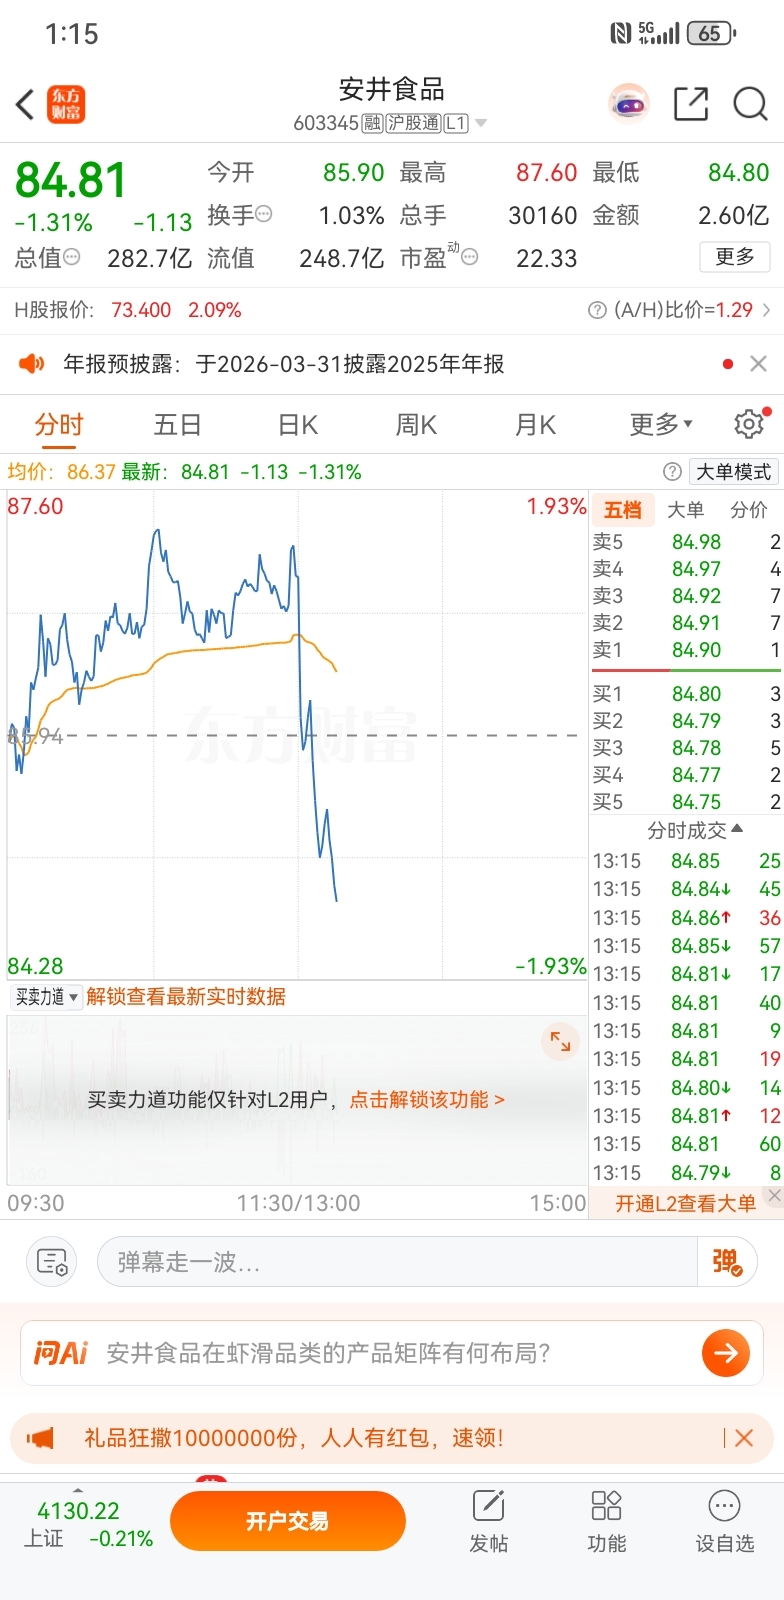Open the 买卖力道 indicator dropdown

(46, 997)
